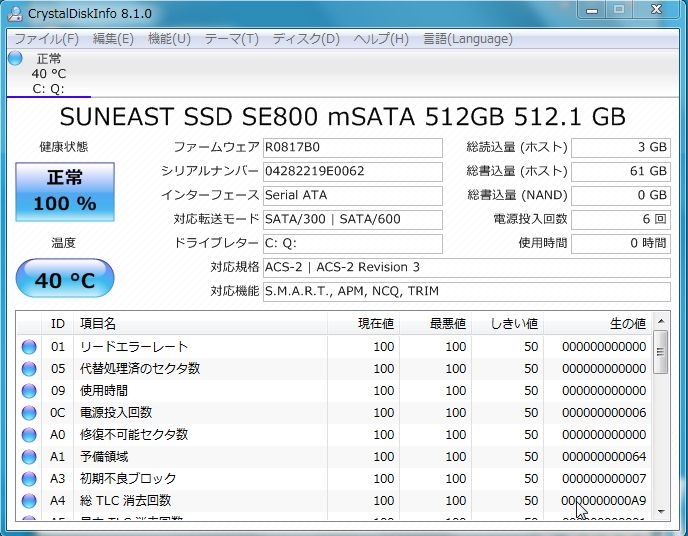Click the 使用時間 value 0 時間
Viewport: 688px width, 536px height.
coord(621,243)
